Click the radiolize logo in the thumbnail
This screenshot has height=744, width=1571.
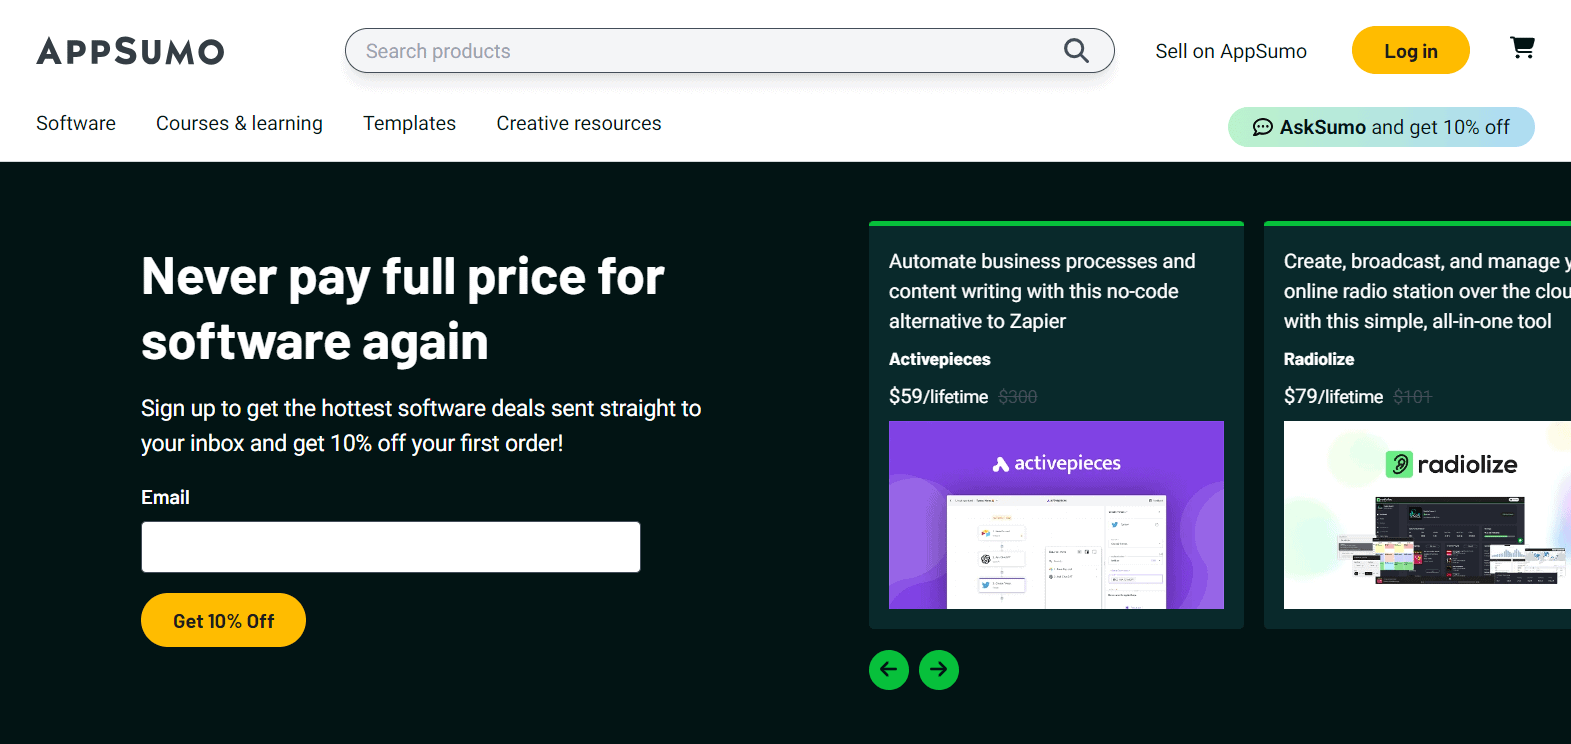pos(1451,464)
